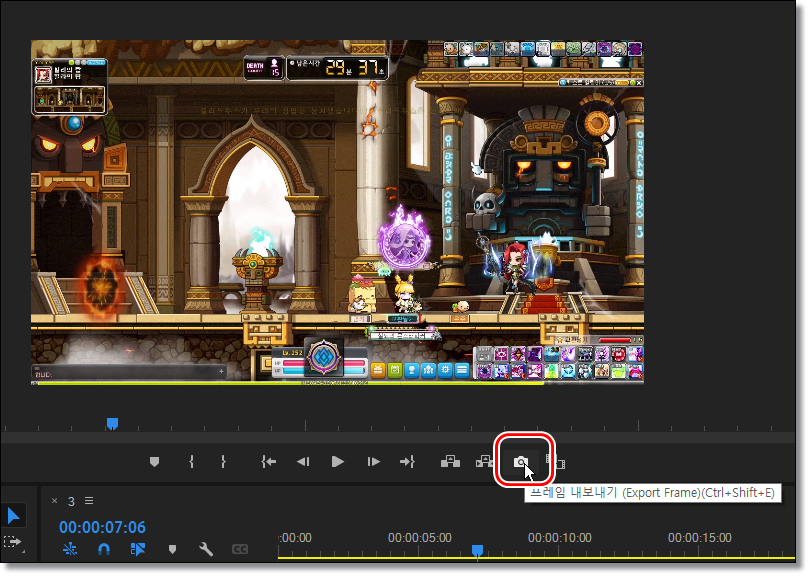Play the sequence in the monitor

(338, 462)
